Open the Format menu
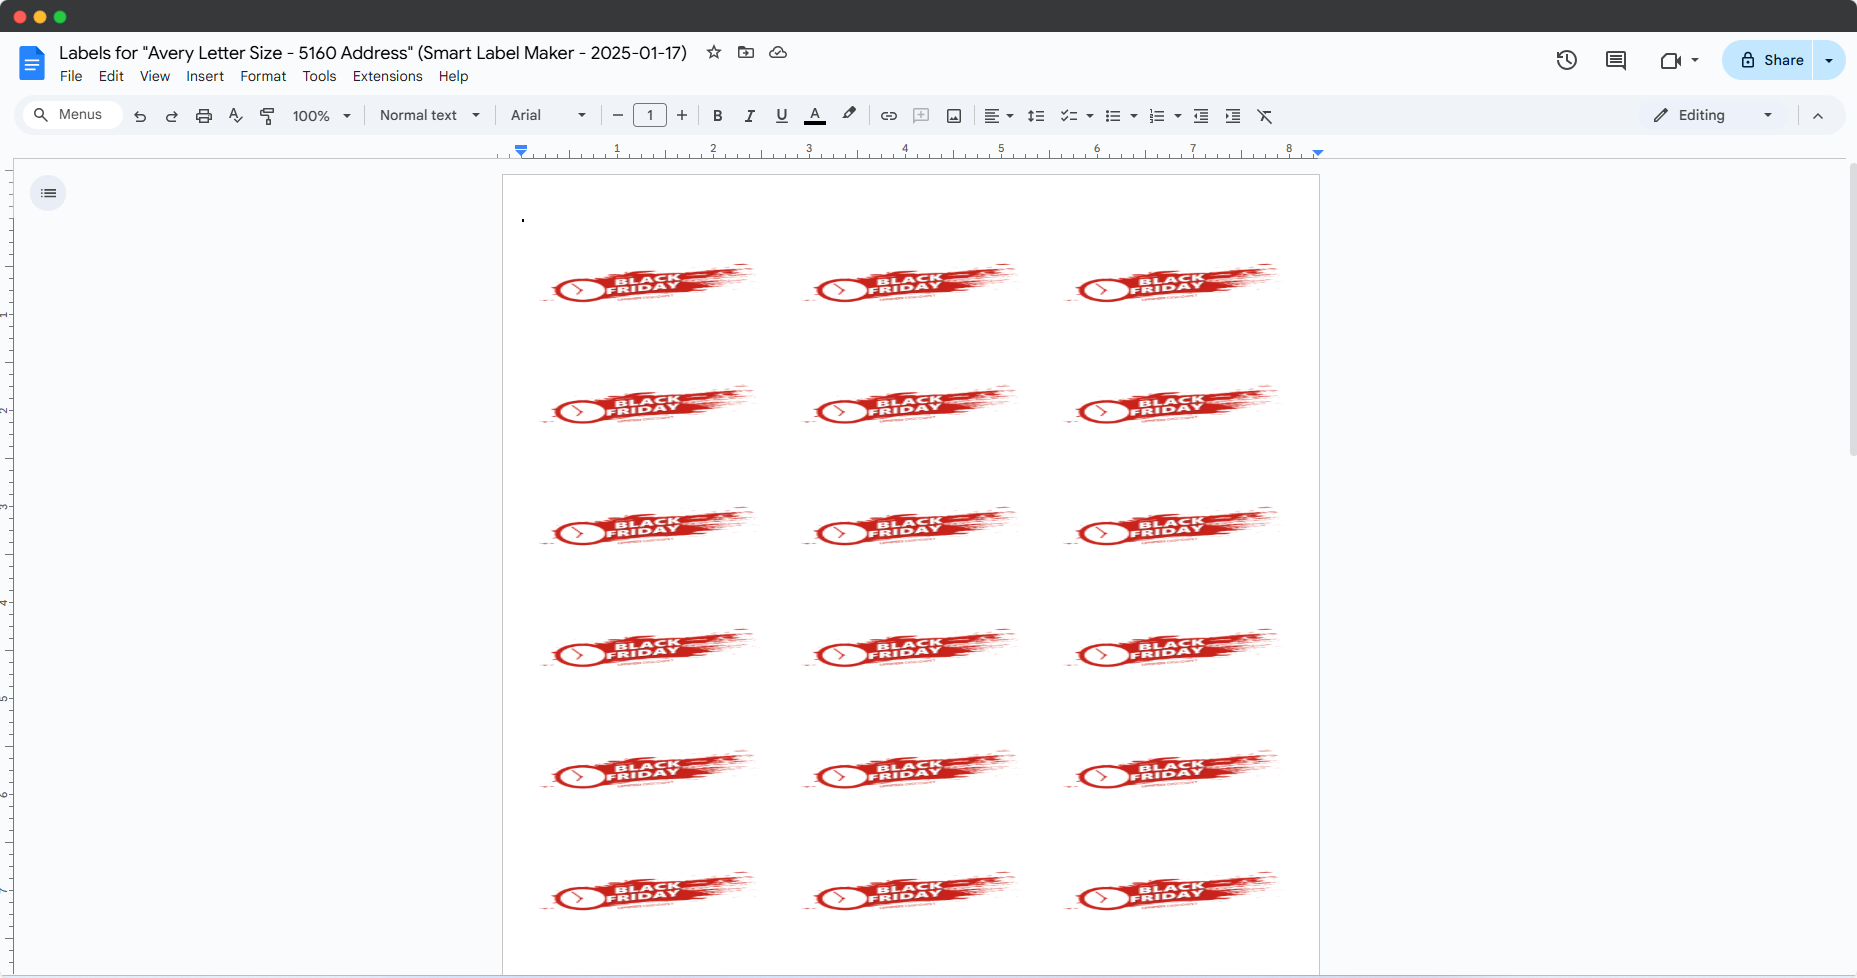Viewport: 1857px width, 978px height. click(x=263, y=76)
